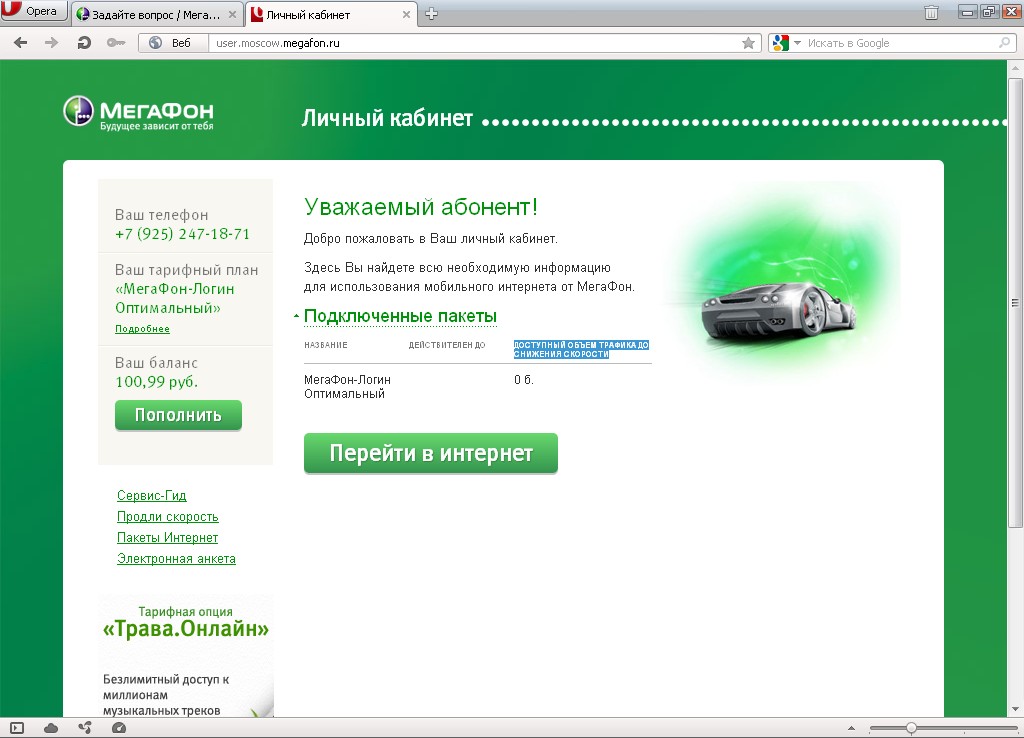The height and width of the screenshot is (738, 1024).
Task: Toggle the panels button in status bar
Action: [18, 728]
